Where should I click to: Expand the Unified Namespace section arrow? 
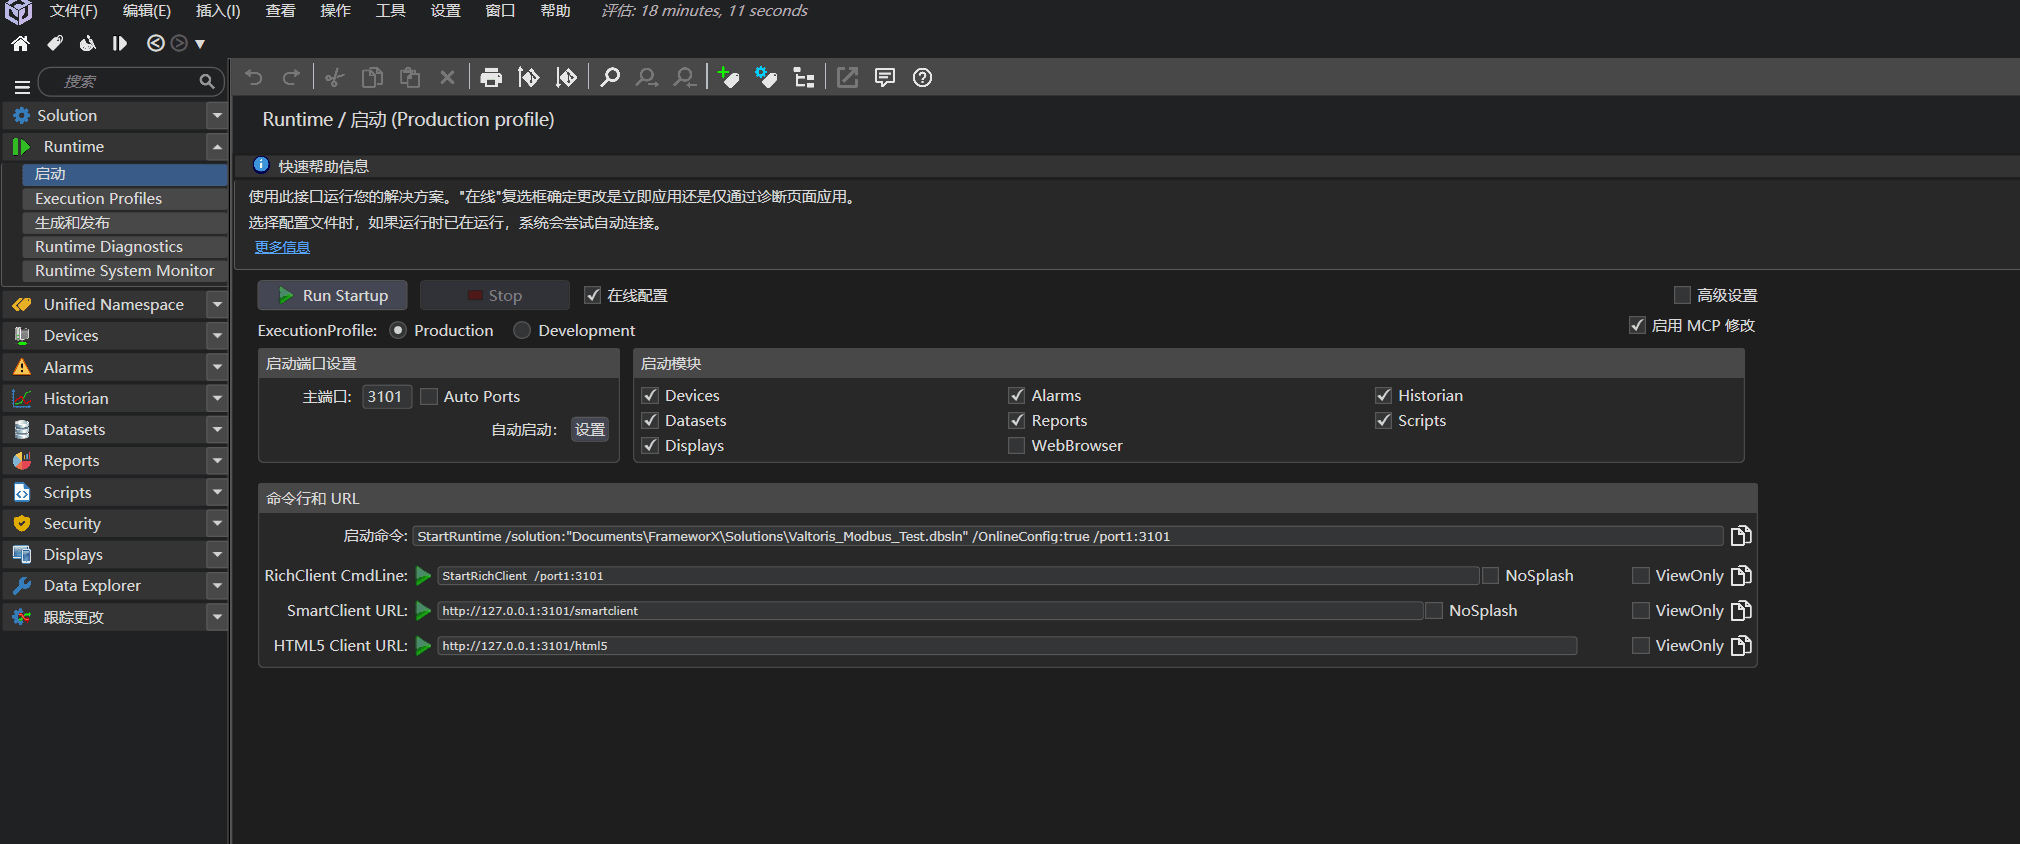217,304
